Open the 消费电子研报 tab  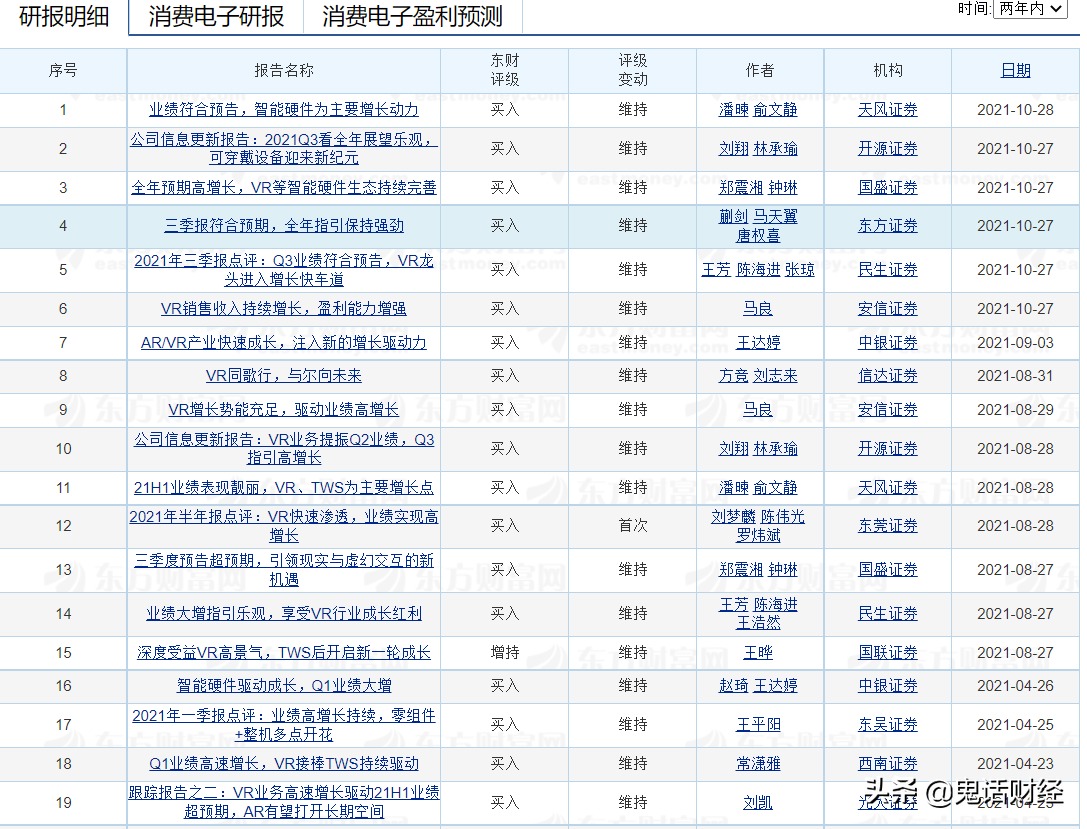tap(216, 17)
